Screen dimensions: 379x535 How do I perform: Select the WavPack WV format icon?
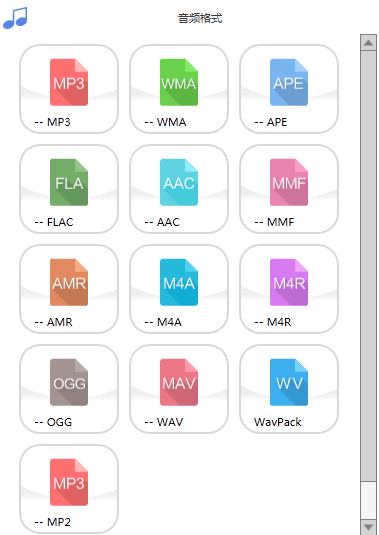click(x=289, y=382)
